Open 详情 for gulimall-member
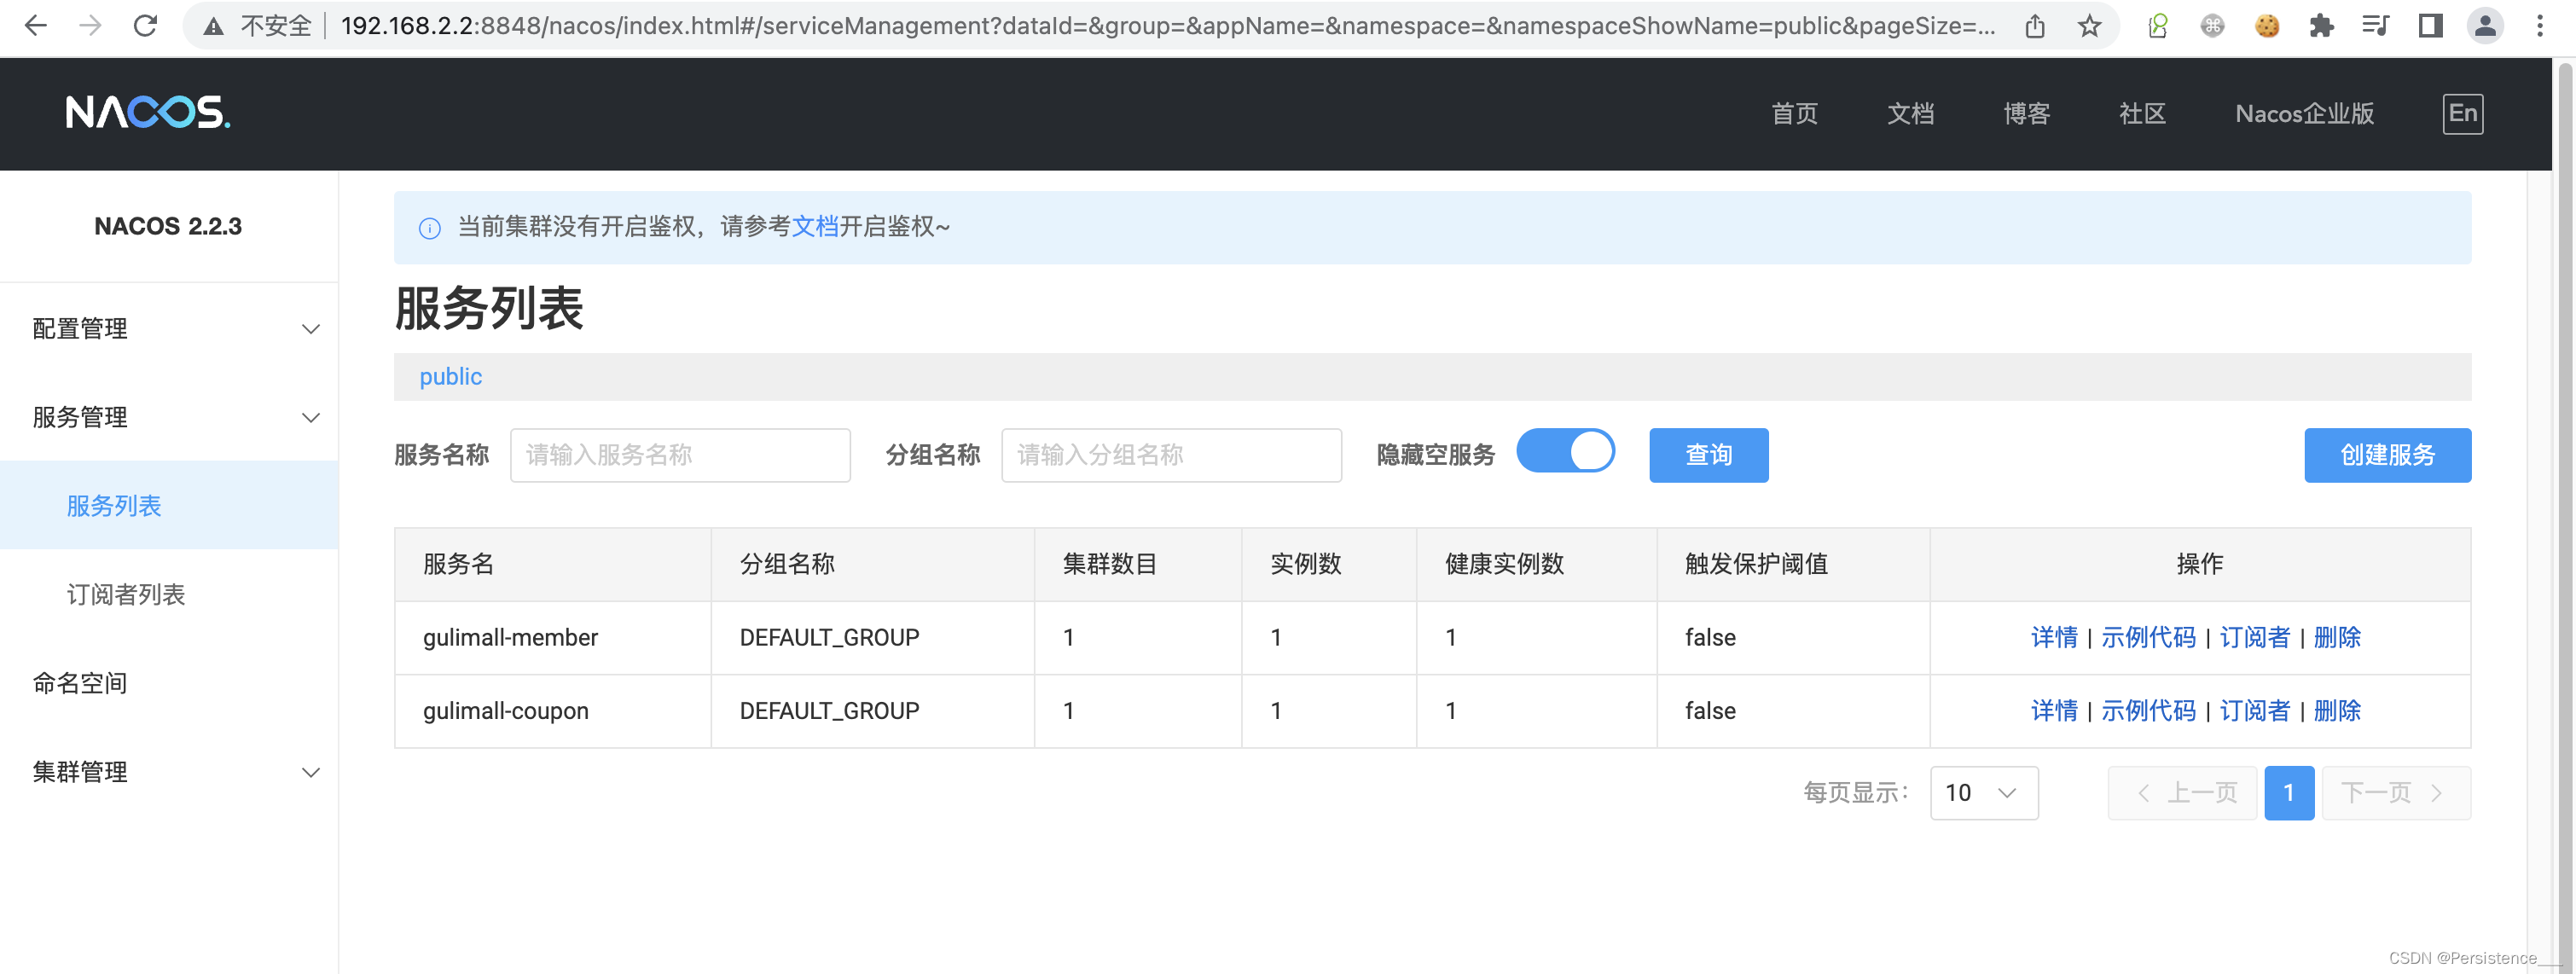The width and height of the screenshot is (2576, 974). point(2054,637)
